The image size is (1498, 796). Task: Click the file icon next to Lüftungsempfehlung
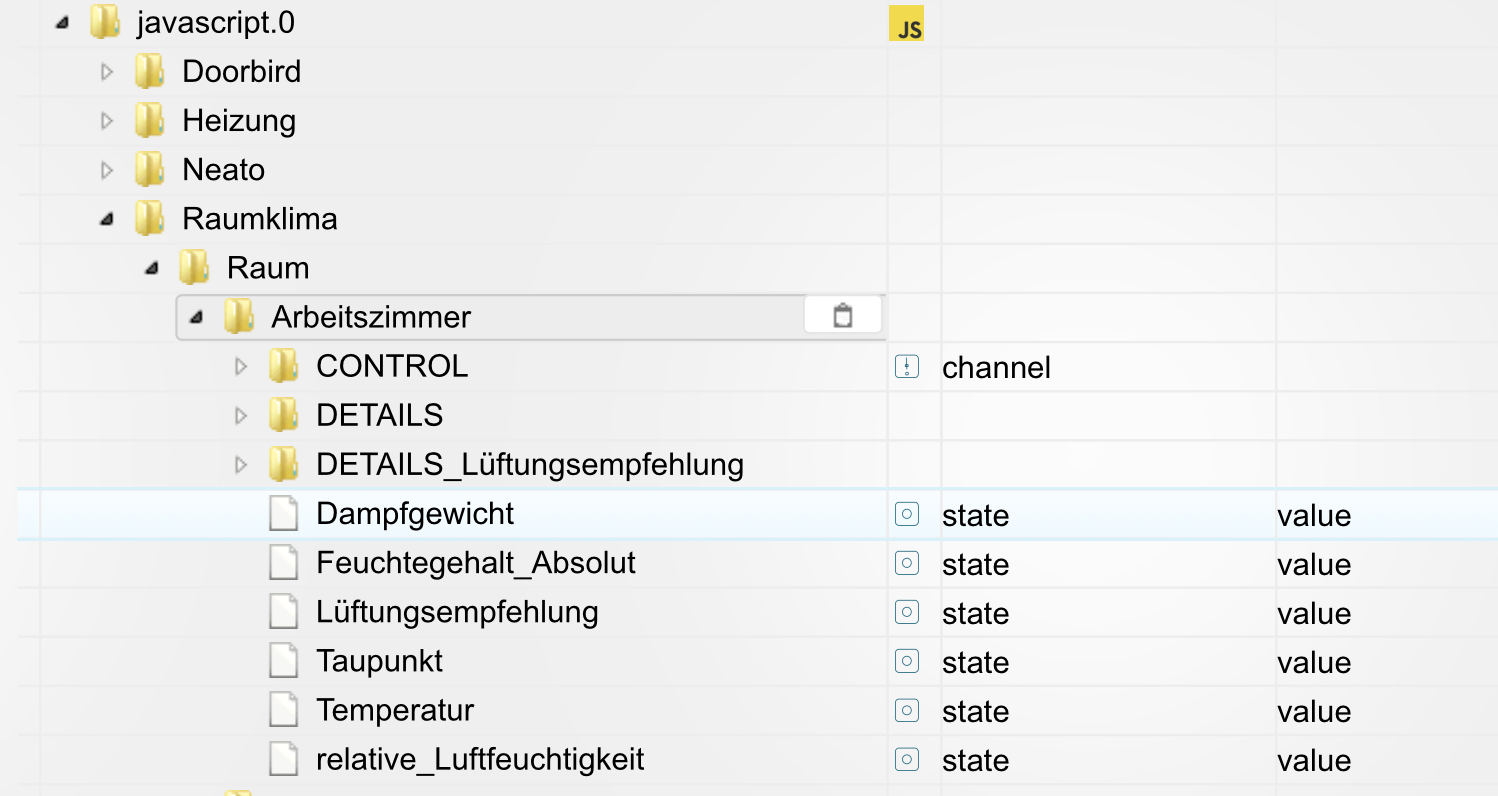(x=284, y=612)
